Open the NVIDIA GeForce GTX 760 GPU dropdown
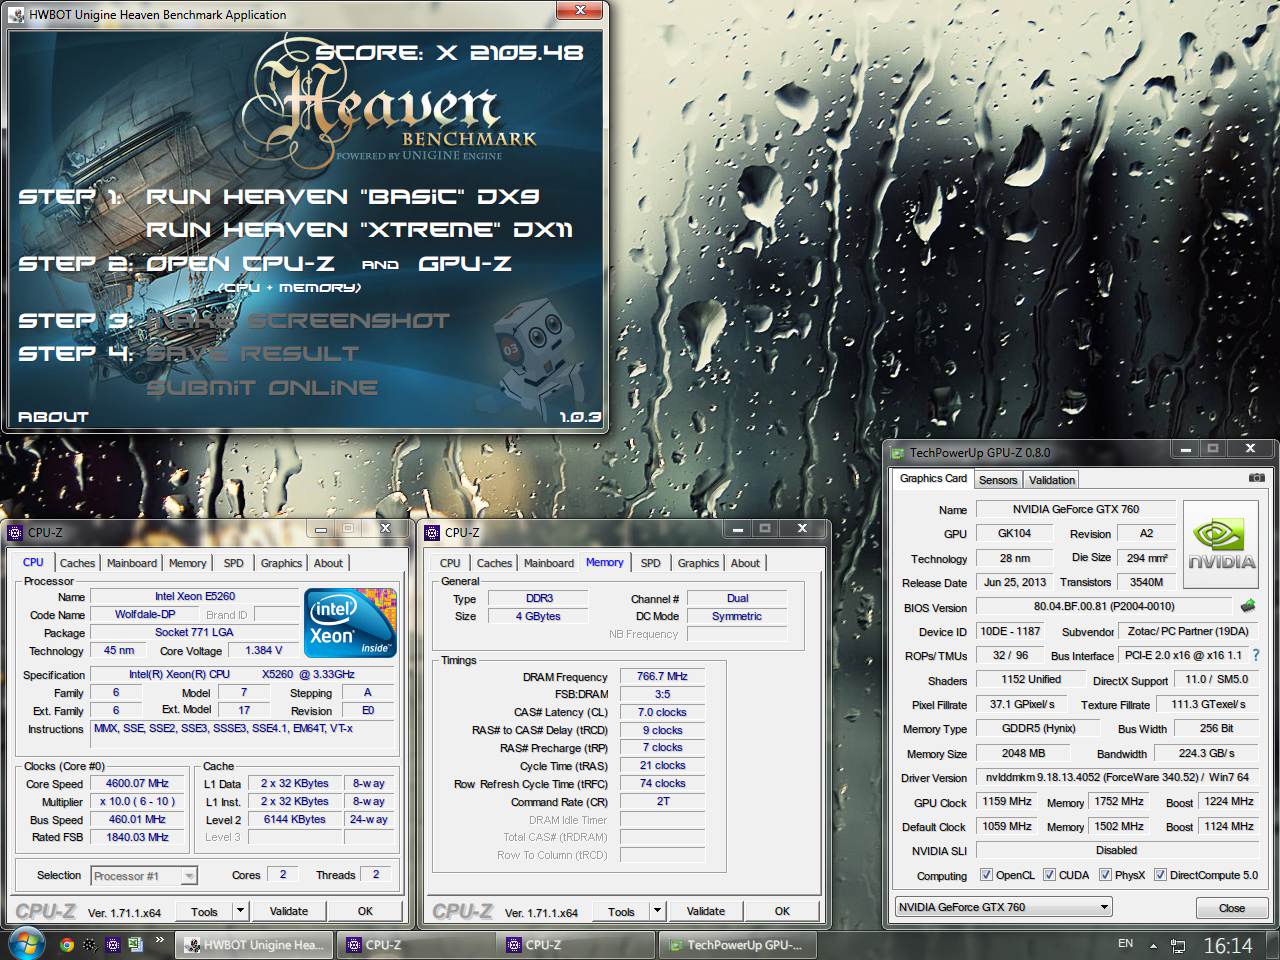This screenshot has width=1280, height=960. [1004, 907]
